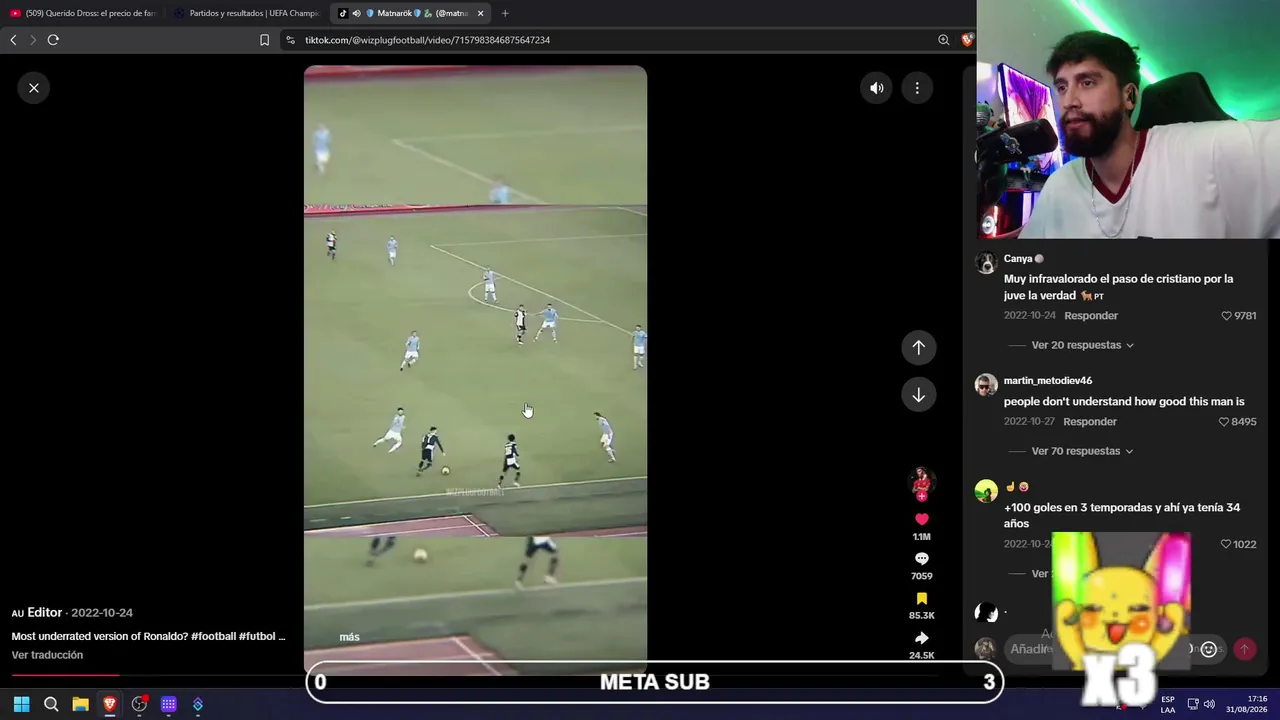1280x720 pixels.
Task: Mute the video using the speaker icon
Action: pyautogui.click(x=877, y=88)
